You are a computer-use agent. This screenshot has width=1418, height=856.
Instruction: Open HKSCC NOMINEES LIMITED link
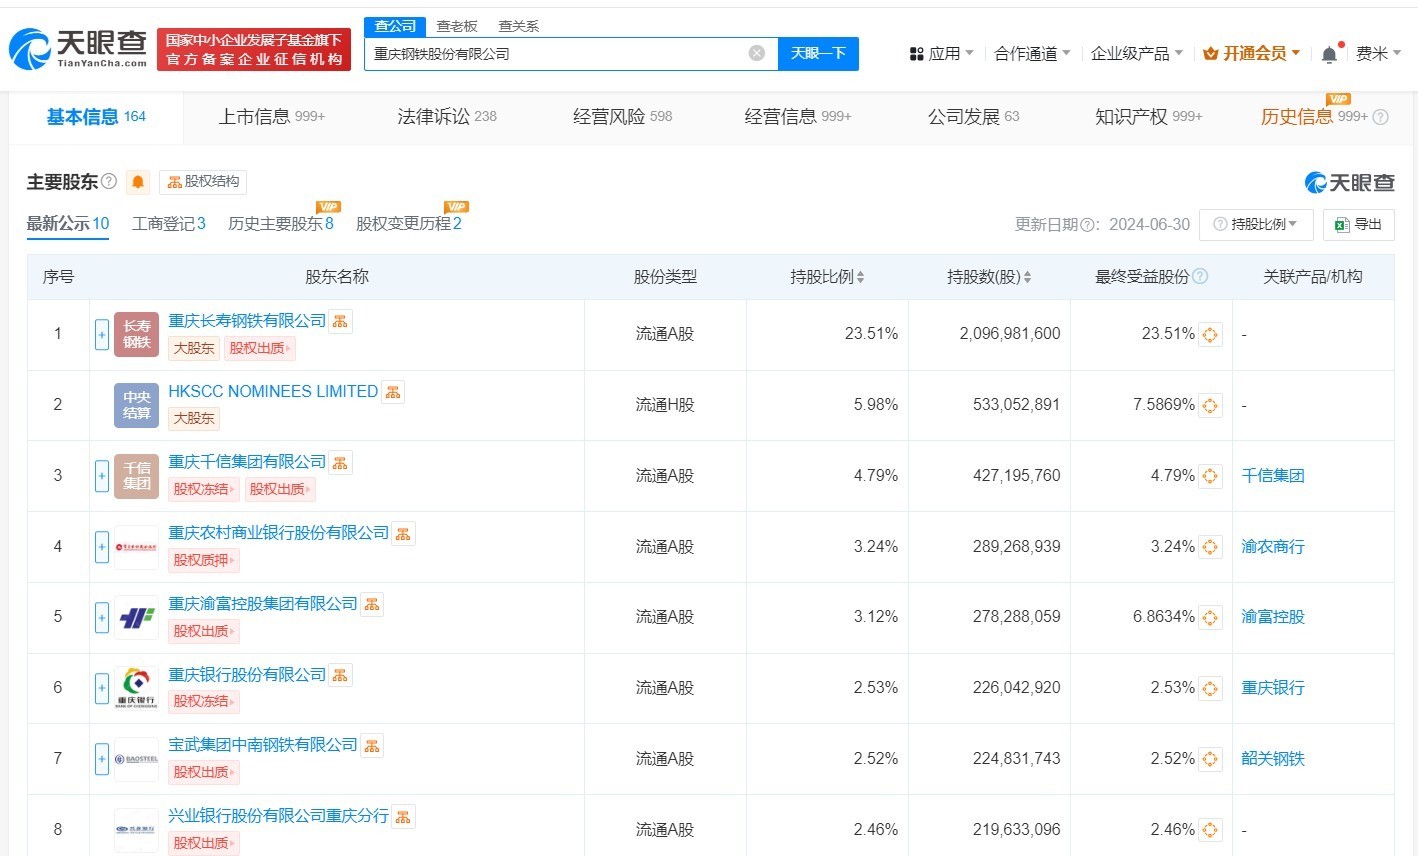coord(273,391)
